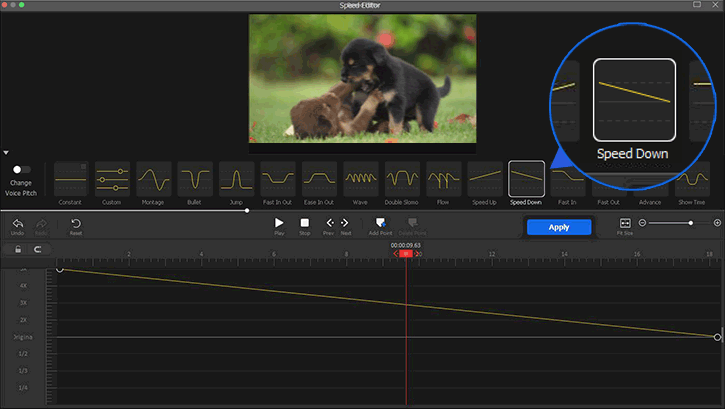
Task: Go to the next point
Action: 345,223
